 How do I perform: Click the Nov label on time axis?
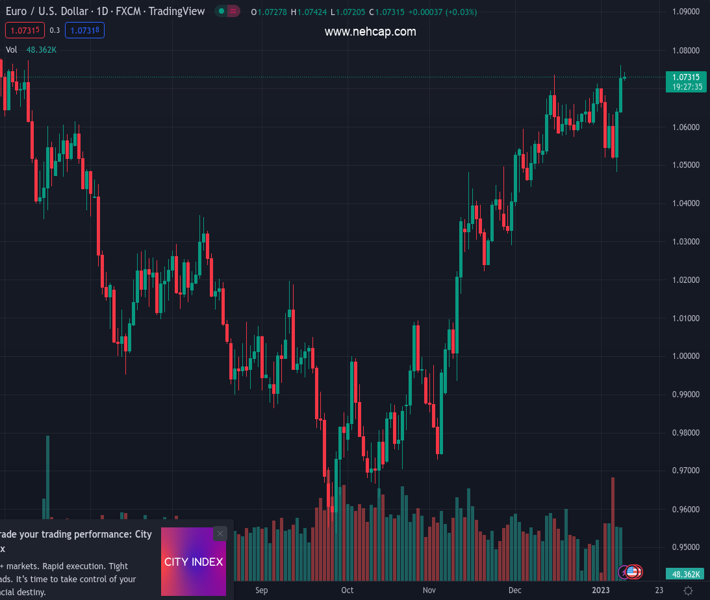tap(429, 591)
